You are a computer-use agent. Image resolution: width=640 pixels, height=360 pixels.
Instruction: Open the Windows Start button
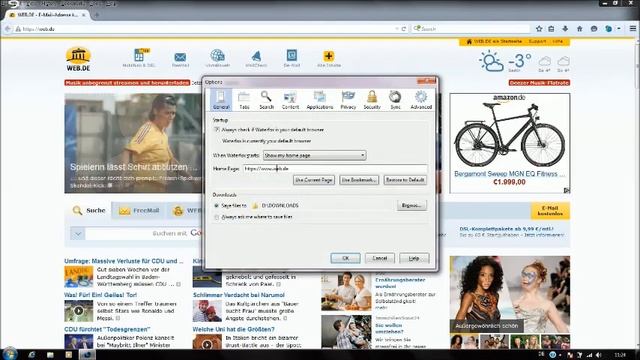(x=9, y=354)
